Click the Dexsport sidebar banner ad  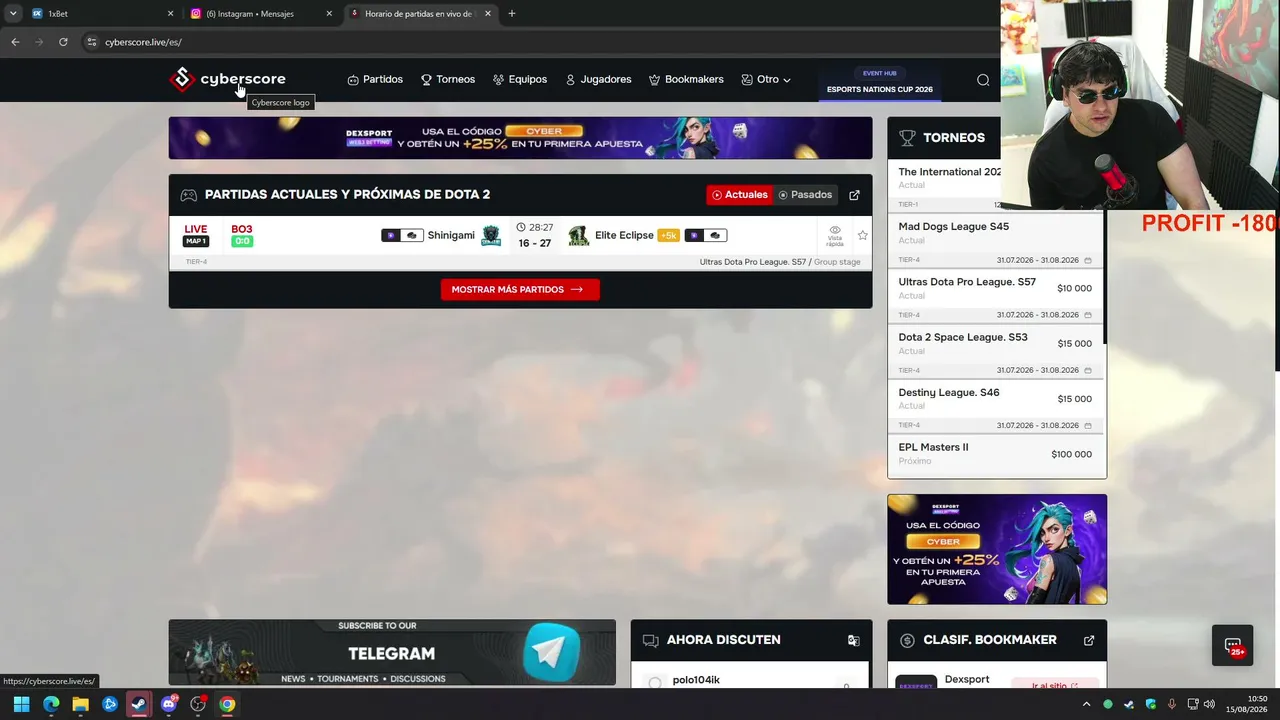click(x=997, y=549)
